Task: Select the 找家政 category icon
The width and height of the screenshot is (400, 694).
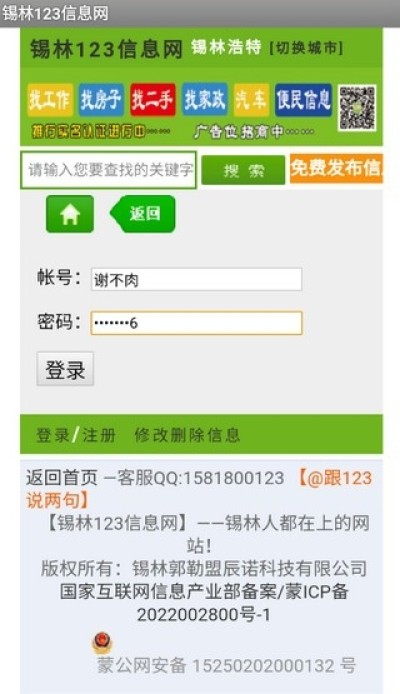Action: (x=204, y=100)
